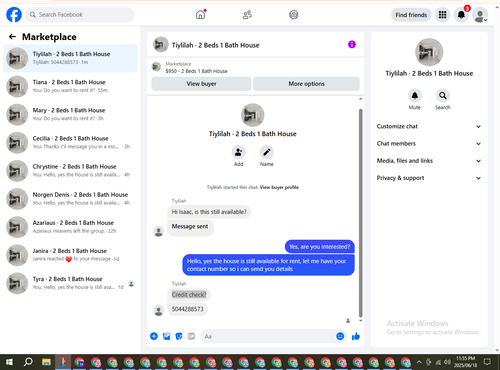Mute the conversation with the bell icon
Image resolution: width=500 pixels, height=370 pixels.
click(x=415, y=96)
